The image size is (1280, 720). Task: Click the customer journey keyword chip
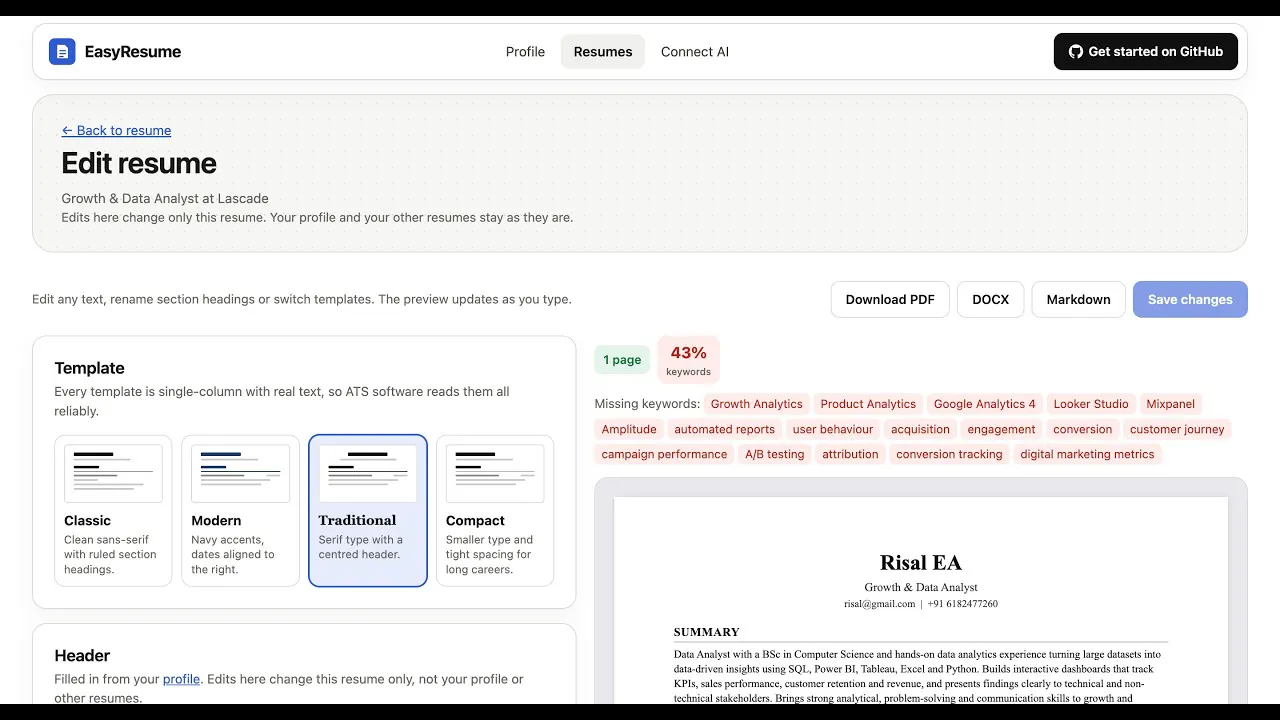[x=1177, y=429]
